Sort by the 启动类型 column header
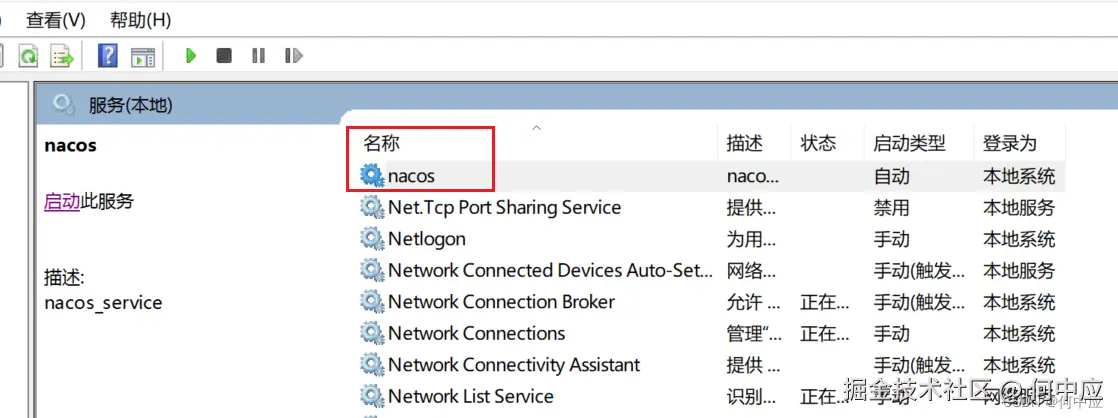 pos(909,144)
